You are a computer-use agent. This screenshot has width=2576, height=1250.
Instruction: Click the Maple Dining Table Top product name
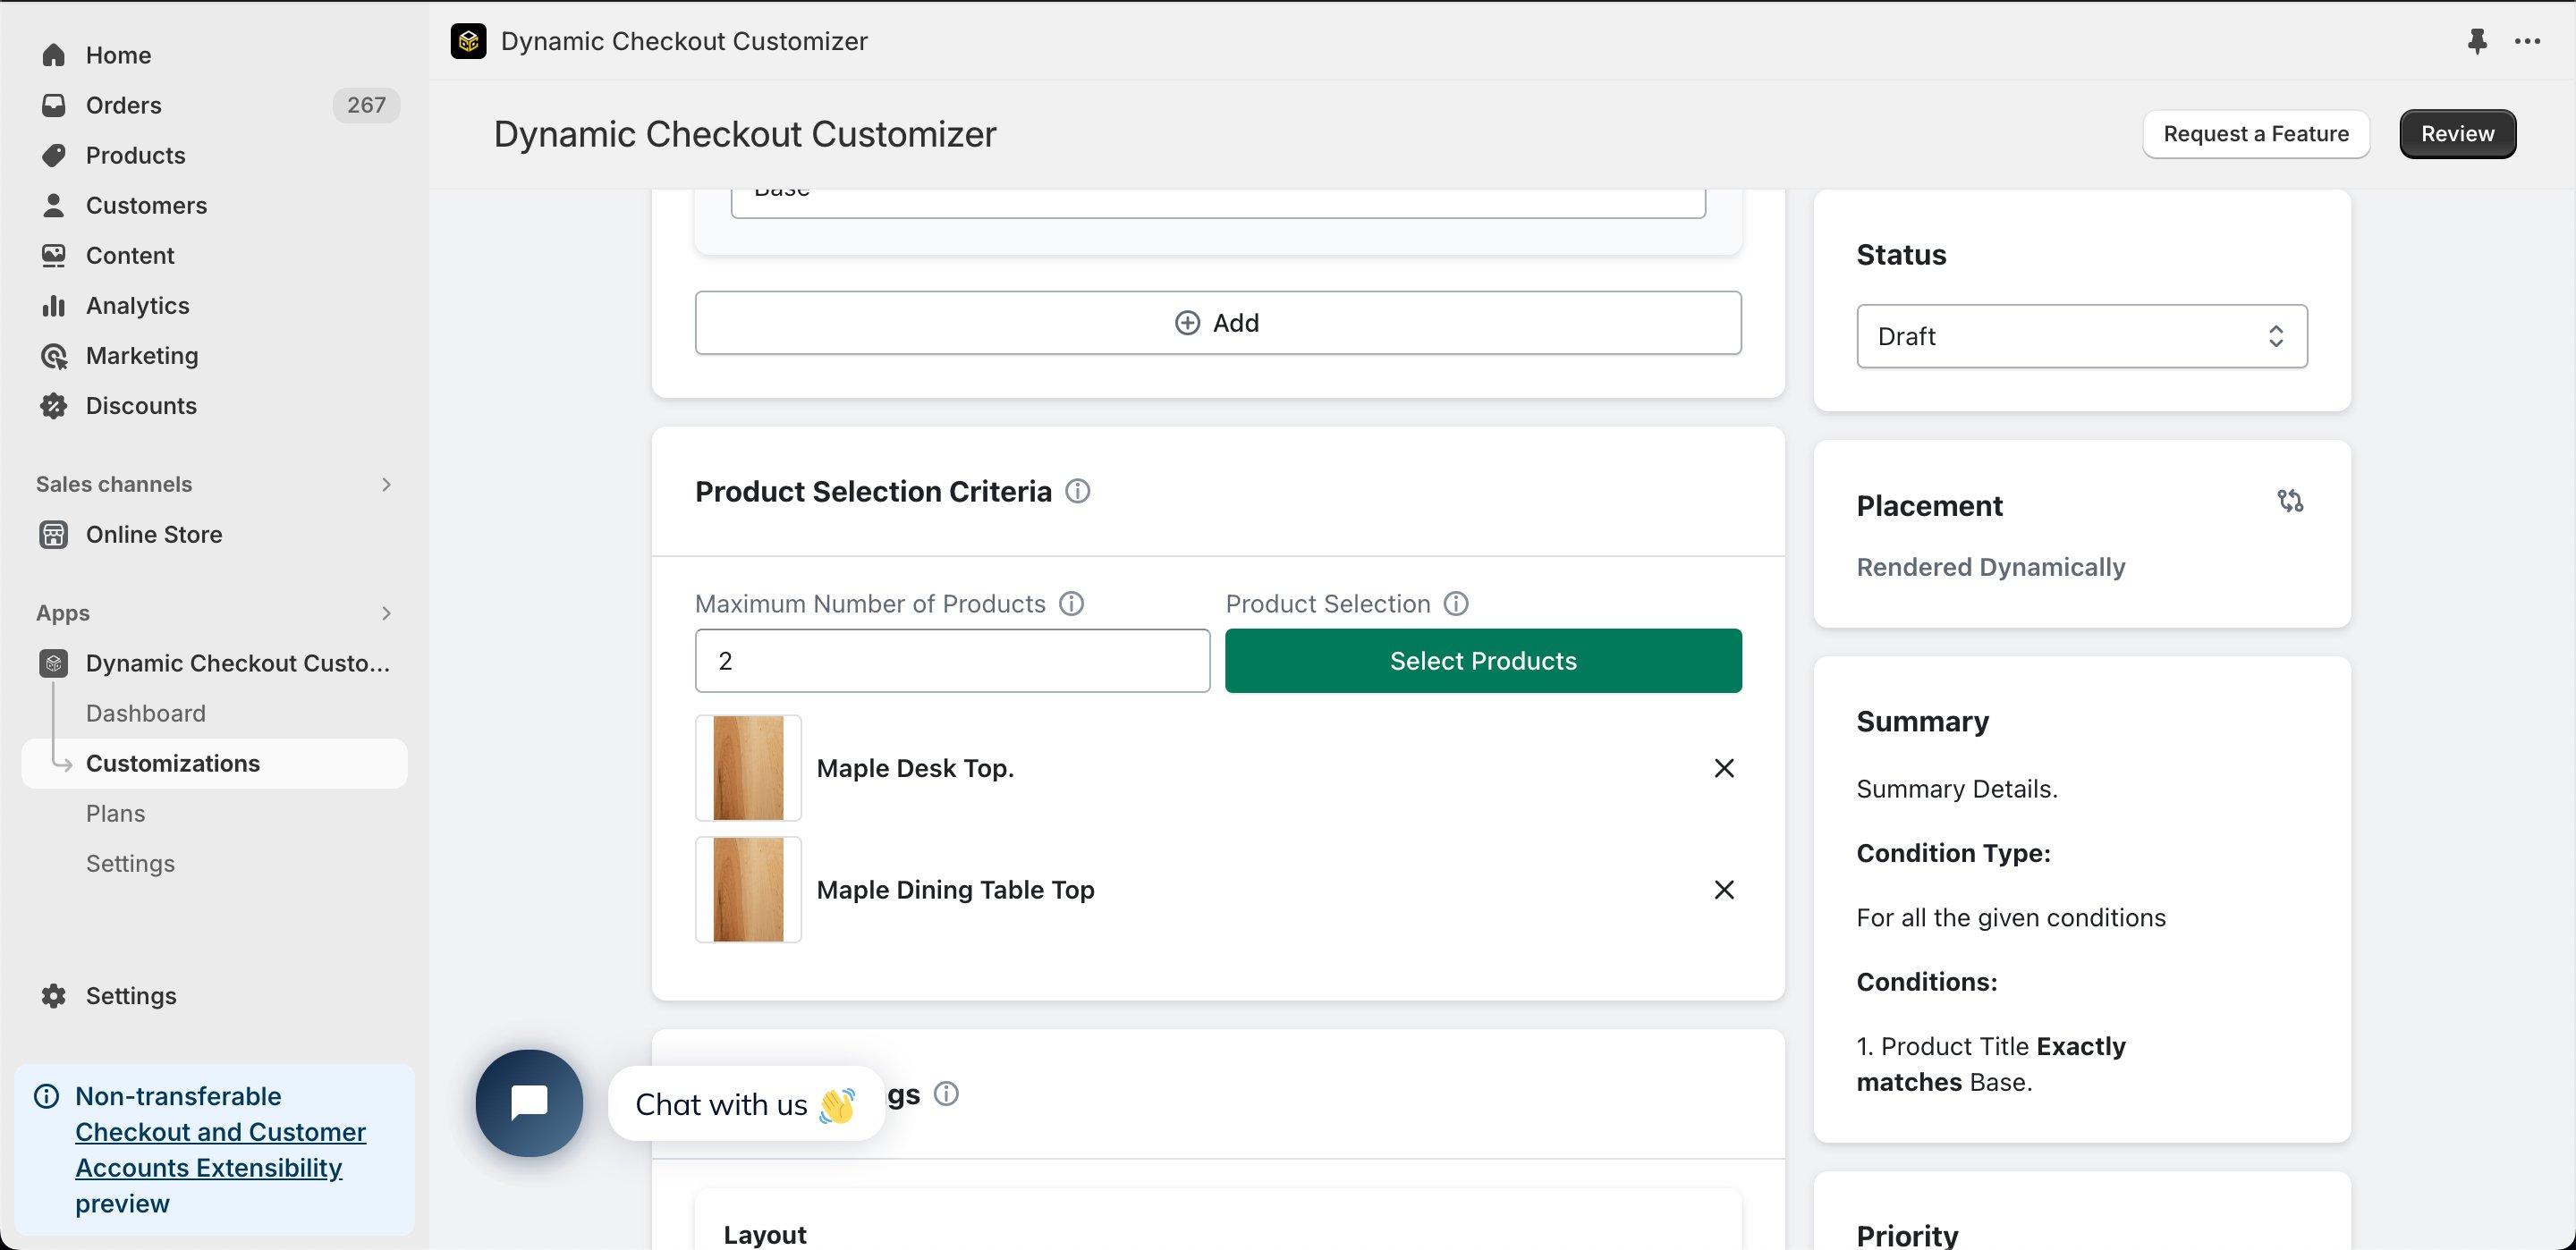point(955,889)
